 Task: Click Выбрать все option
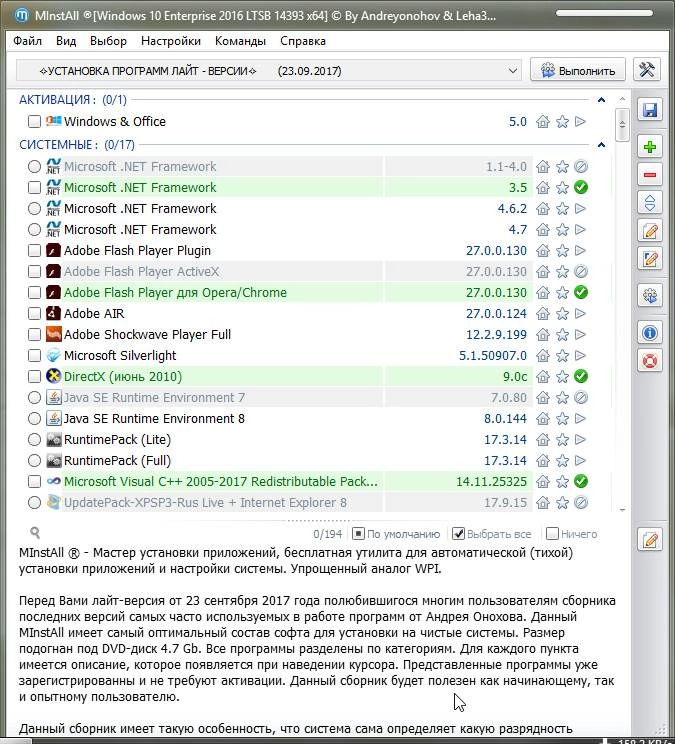coord(491,534)
